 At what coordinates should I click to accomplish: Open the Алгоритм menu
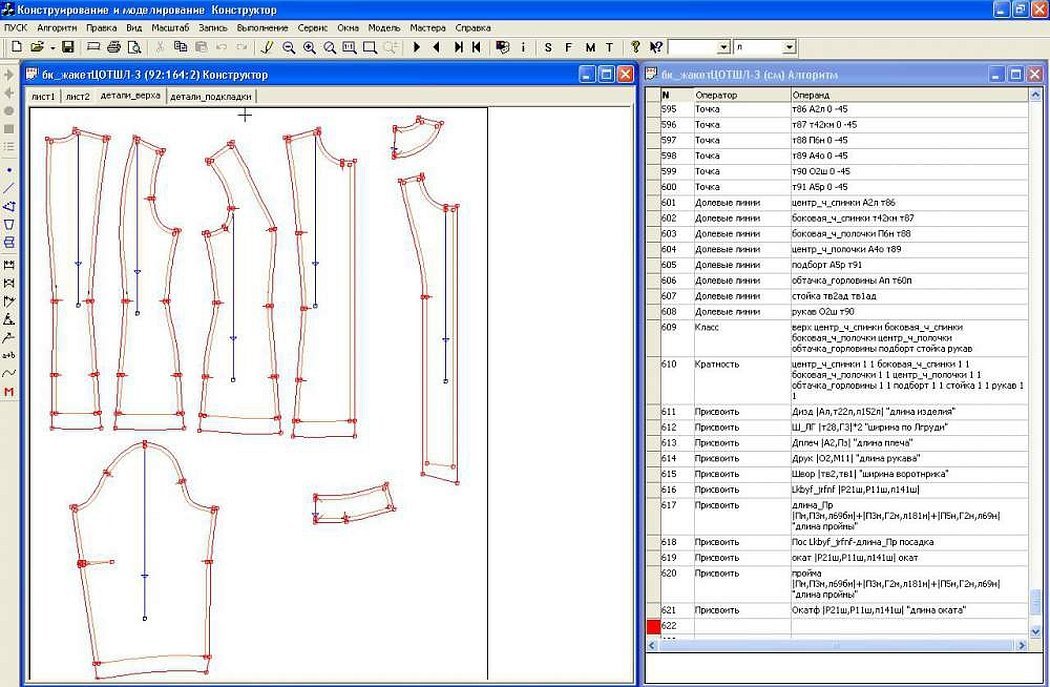pyautogui.click(x=57, y=28)
